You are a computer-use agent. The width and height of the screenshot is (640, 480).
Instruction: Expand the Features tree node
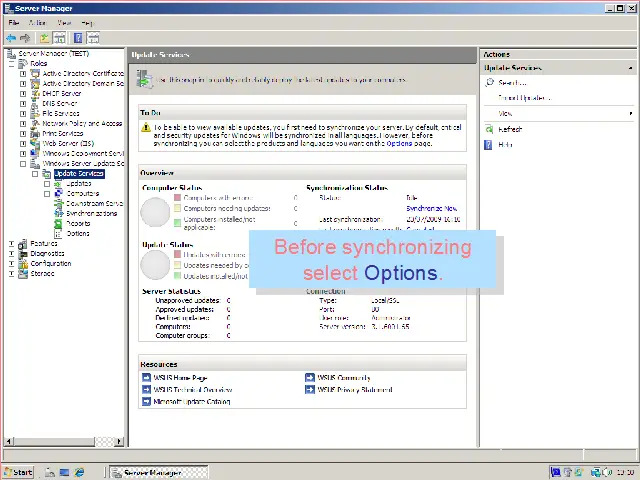pos(11,244)
